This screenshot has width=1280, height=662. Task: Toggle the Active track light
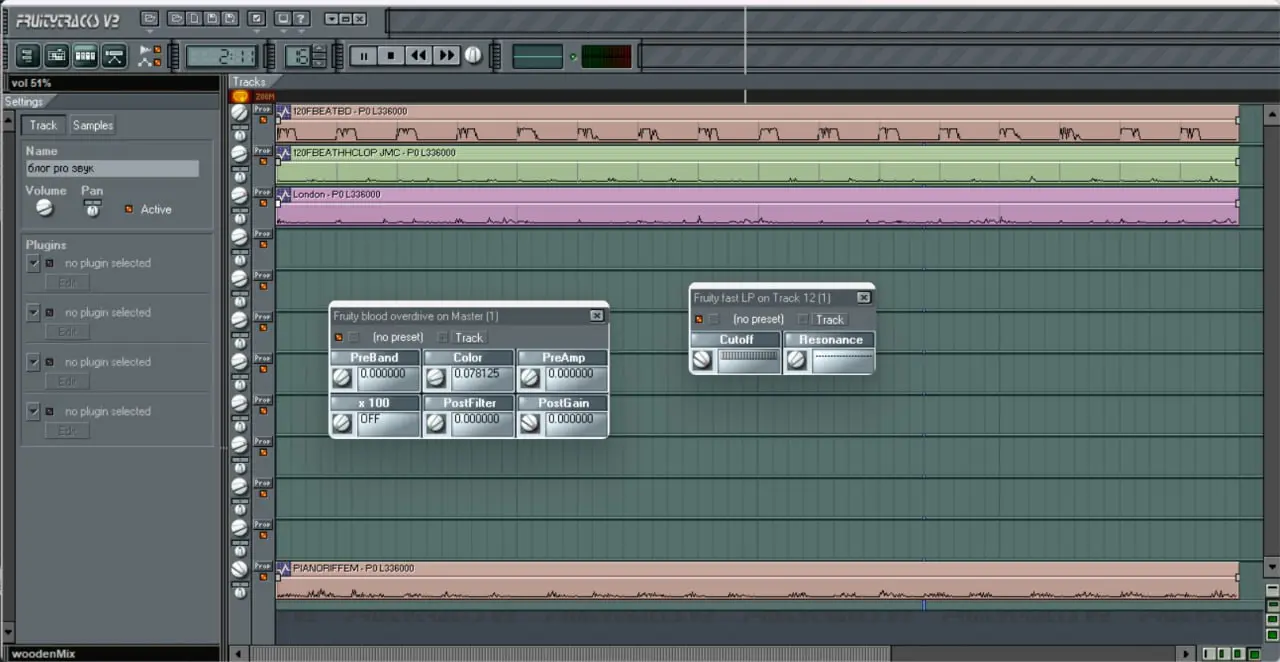coord(128,209)
